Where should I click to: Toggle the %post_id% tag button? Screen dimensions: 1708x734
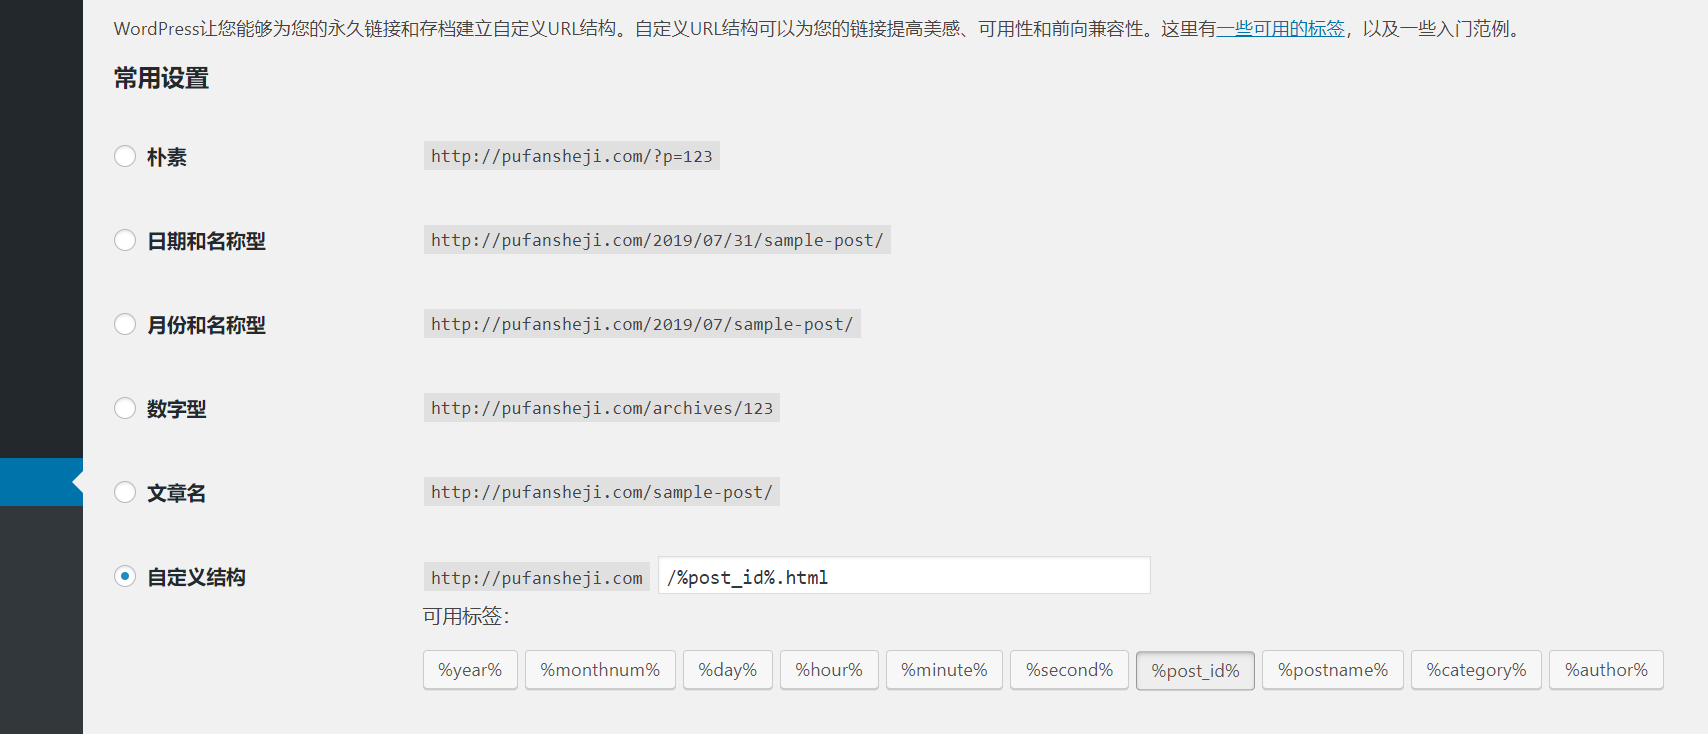(1195, 670)
